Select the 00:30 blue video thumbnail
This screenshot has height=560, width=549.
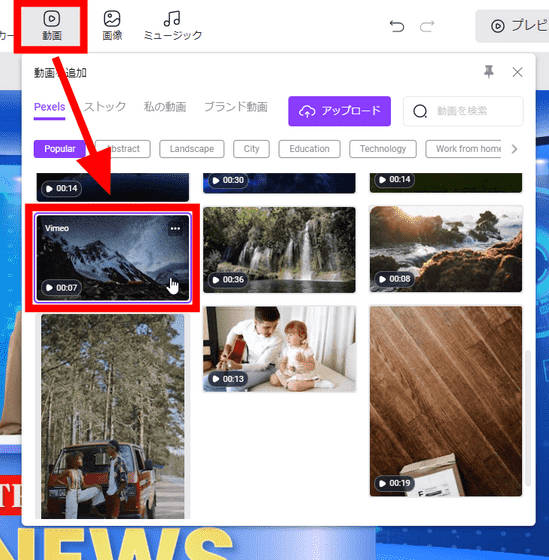point(279,183)
